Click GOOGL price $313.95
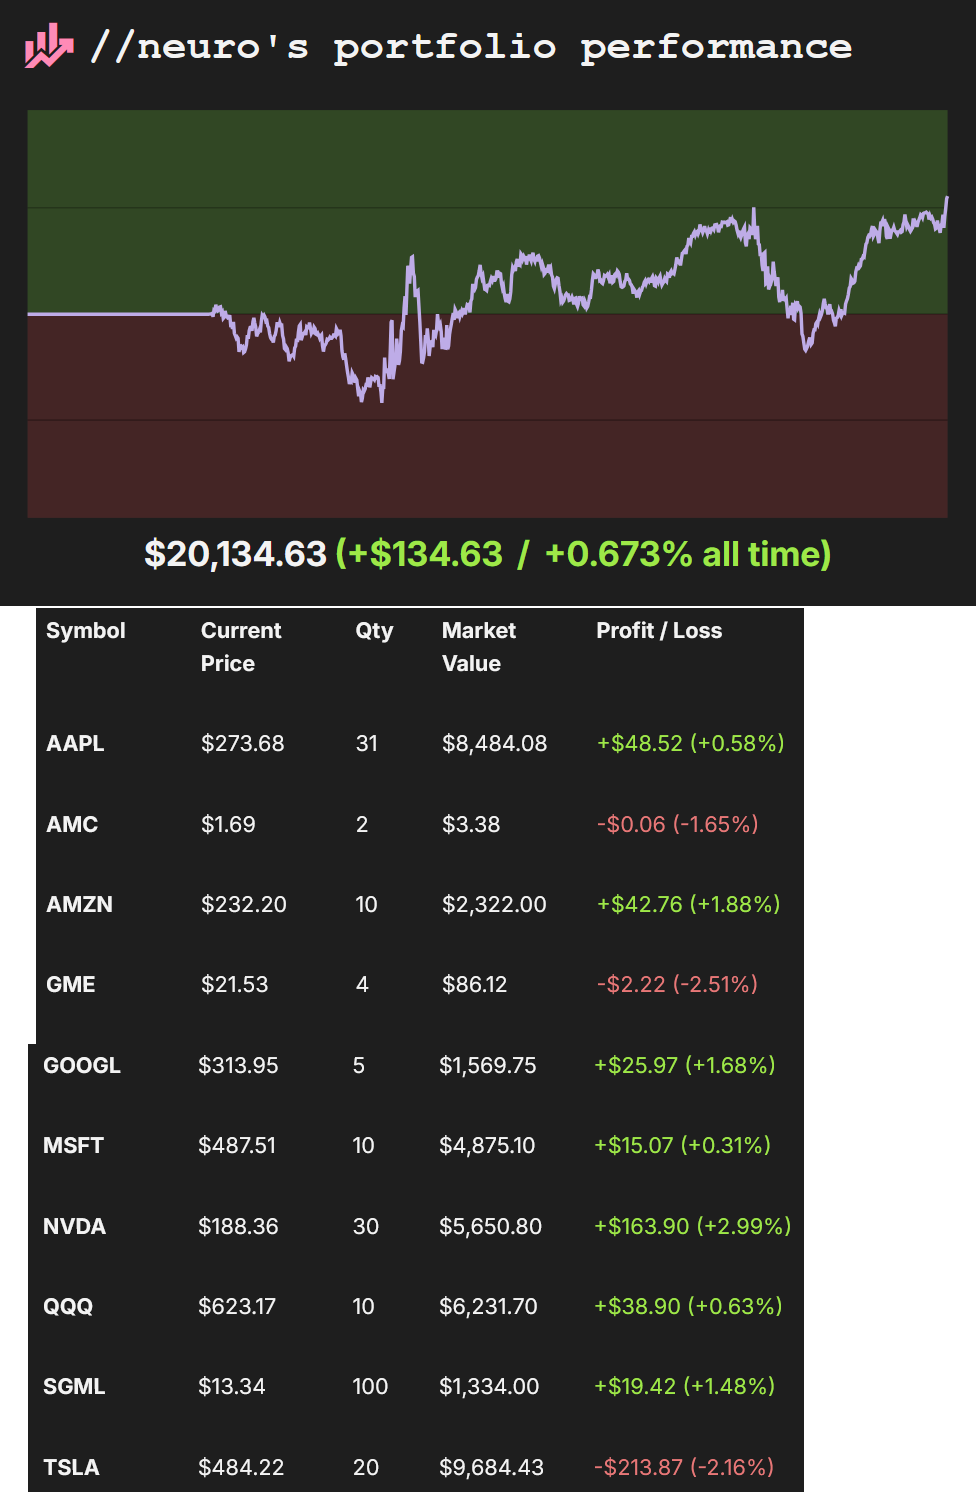The image size is (976, 1496). (x=238, y=1066)
